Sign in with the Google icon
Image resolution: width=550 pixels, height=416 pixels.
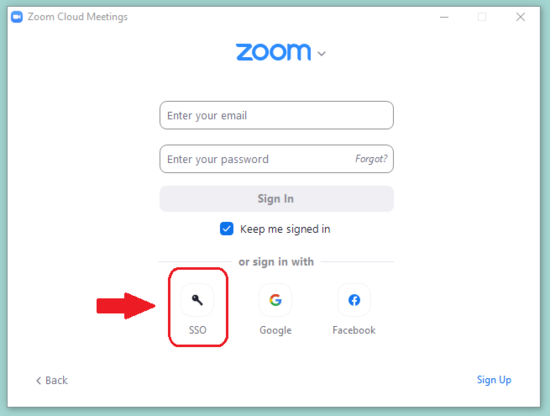275,300
